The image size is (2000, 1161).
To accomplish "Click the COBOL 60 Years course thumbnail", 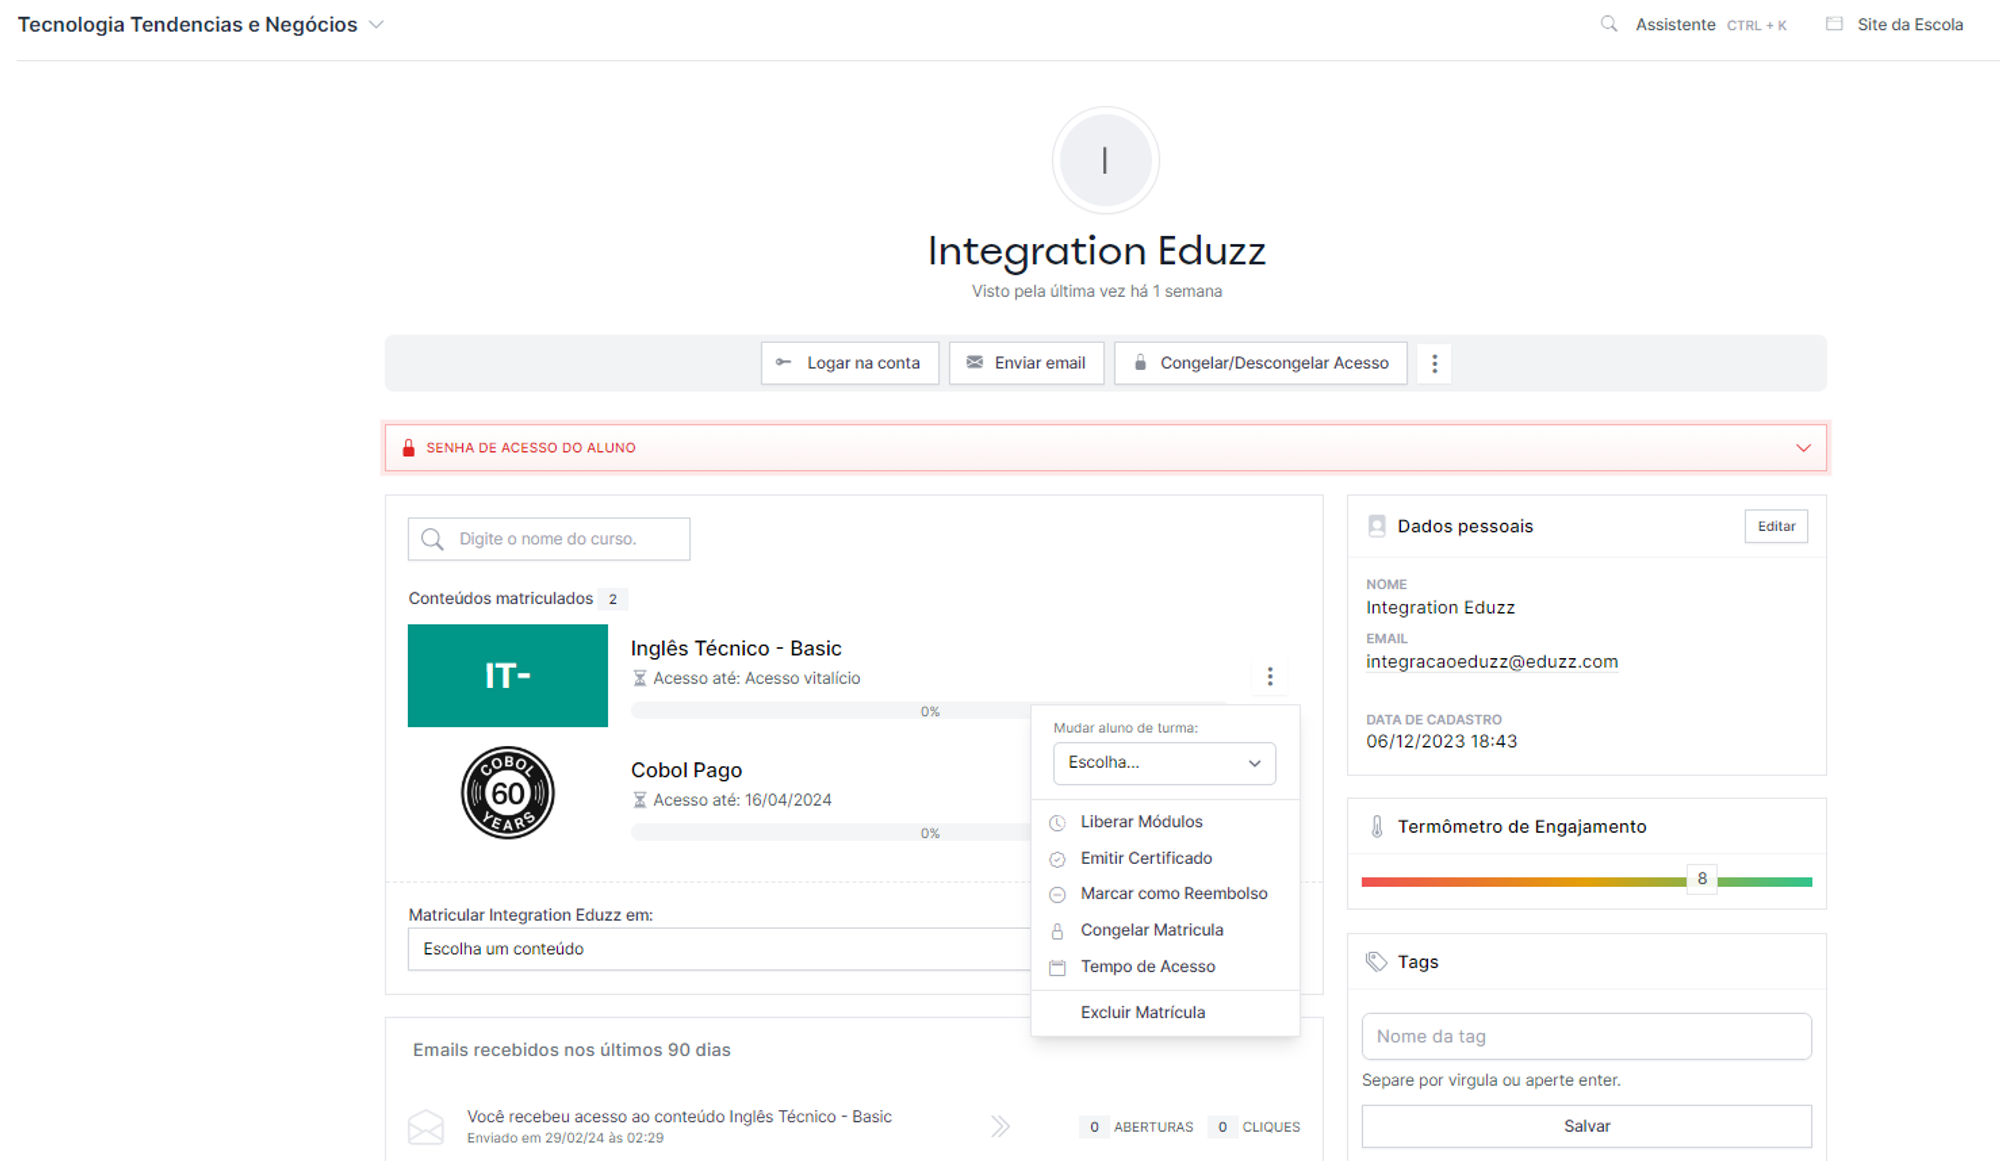I will point(508,793).
